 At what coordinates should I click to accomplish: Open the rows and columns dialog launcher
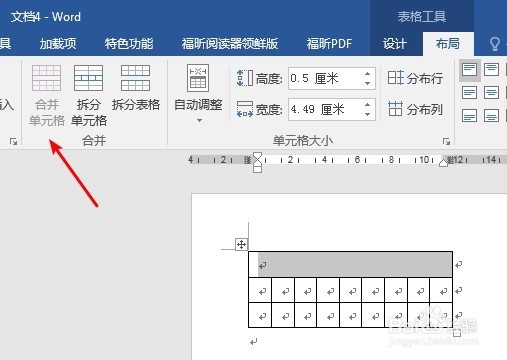(13, 142)
